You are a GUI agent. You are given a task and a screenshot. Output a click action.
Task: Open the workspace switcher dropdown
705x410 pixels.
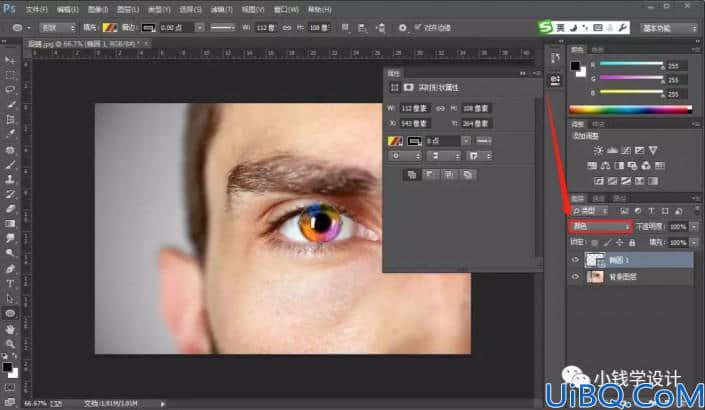coord(668,28)
